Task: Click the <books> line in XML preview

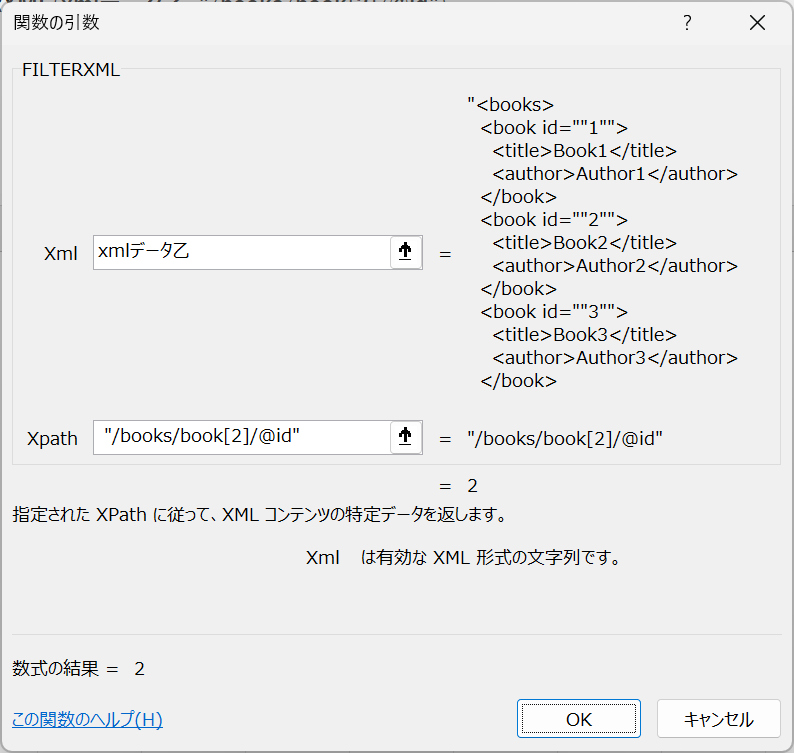Action: point(510,105)
